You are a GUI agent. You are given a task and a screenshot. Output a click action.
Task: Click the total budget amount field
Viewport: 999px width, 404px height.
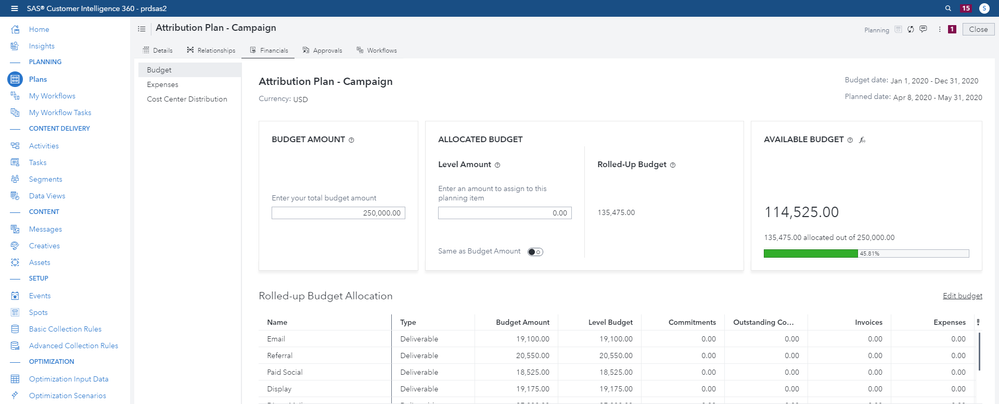338,213
